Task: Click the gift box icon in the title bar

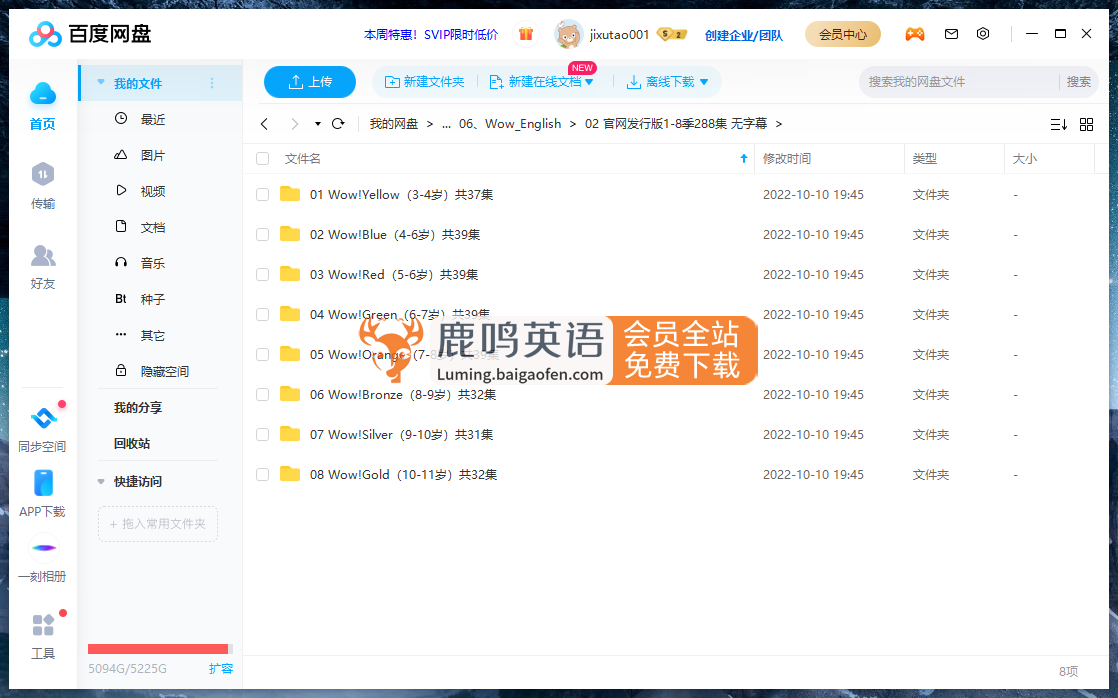Action: click(x=525, y=34)
